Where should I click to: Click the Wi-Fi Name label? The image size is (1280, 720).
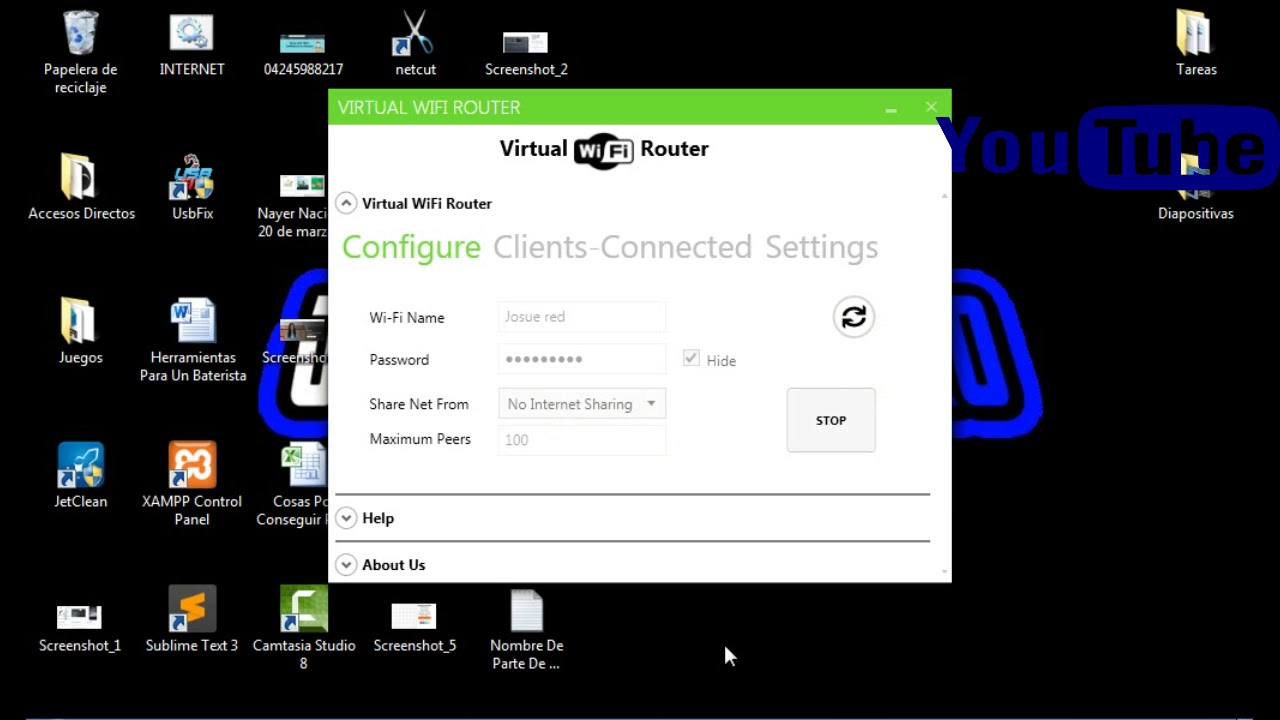(407, 317)
